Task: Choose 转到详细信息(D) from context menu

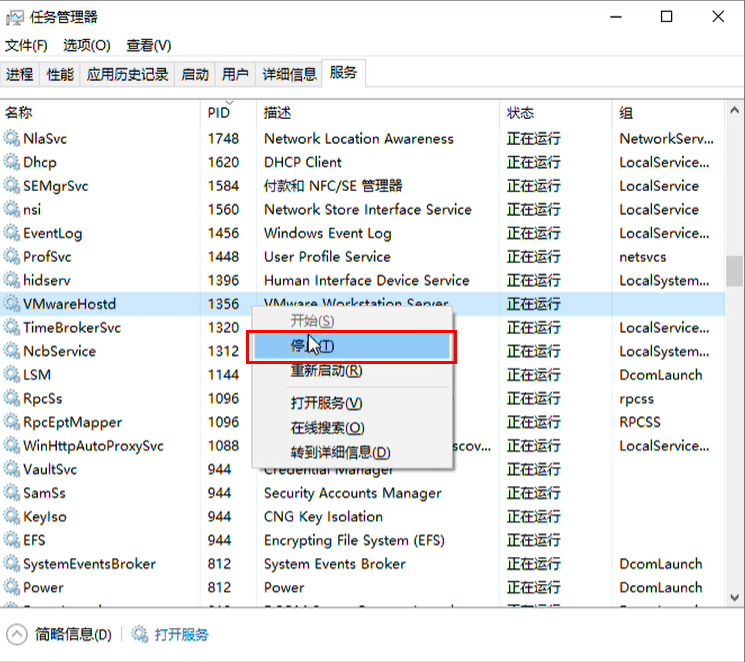Action: pyautogui.click(x=340, y=452)
